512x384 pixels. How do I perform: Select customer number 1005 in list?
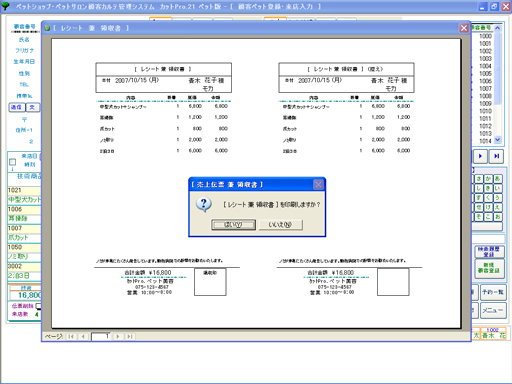(485, 73)
